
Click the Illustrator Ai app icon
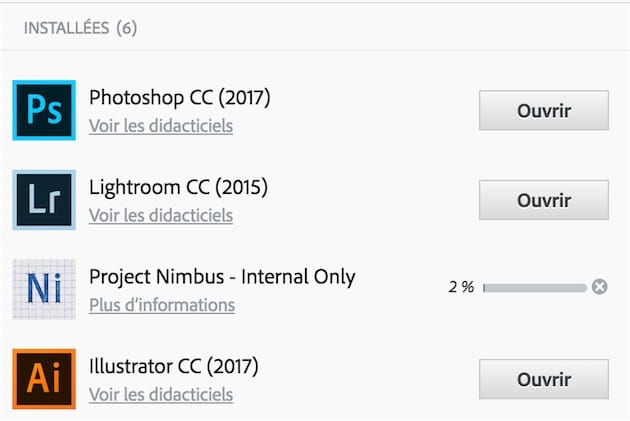[44, 379]
